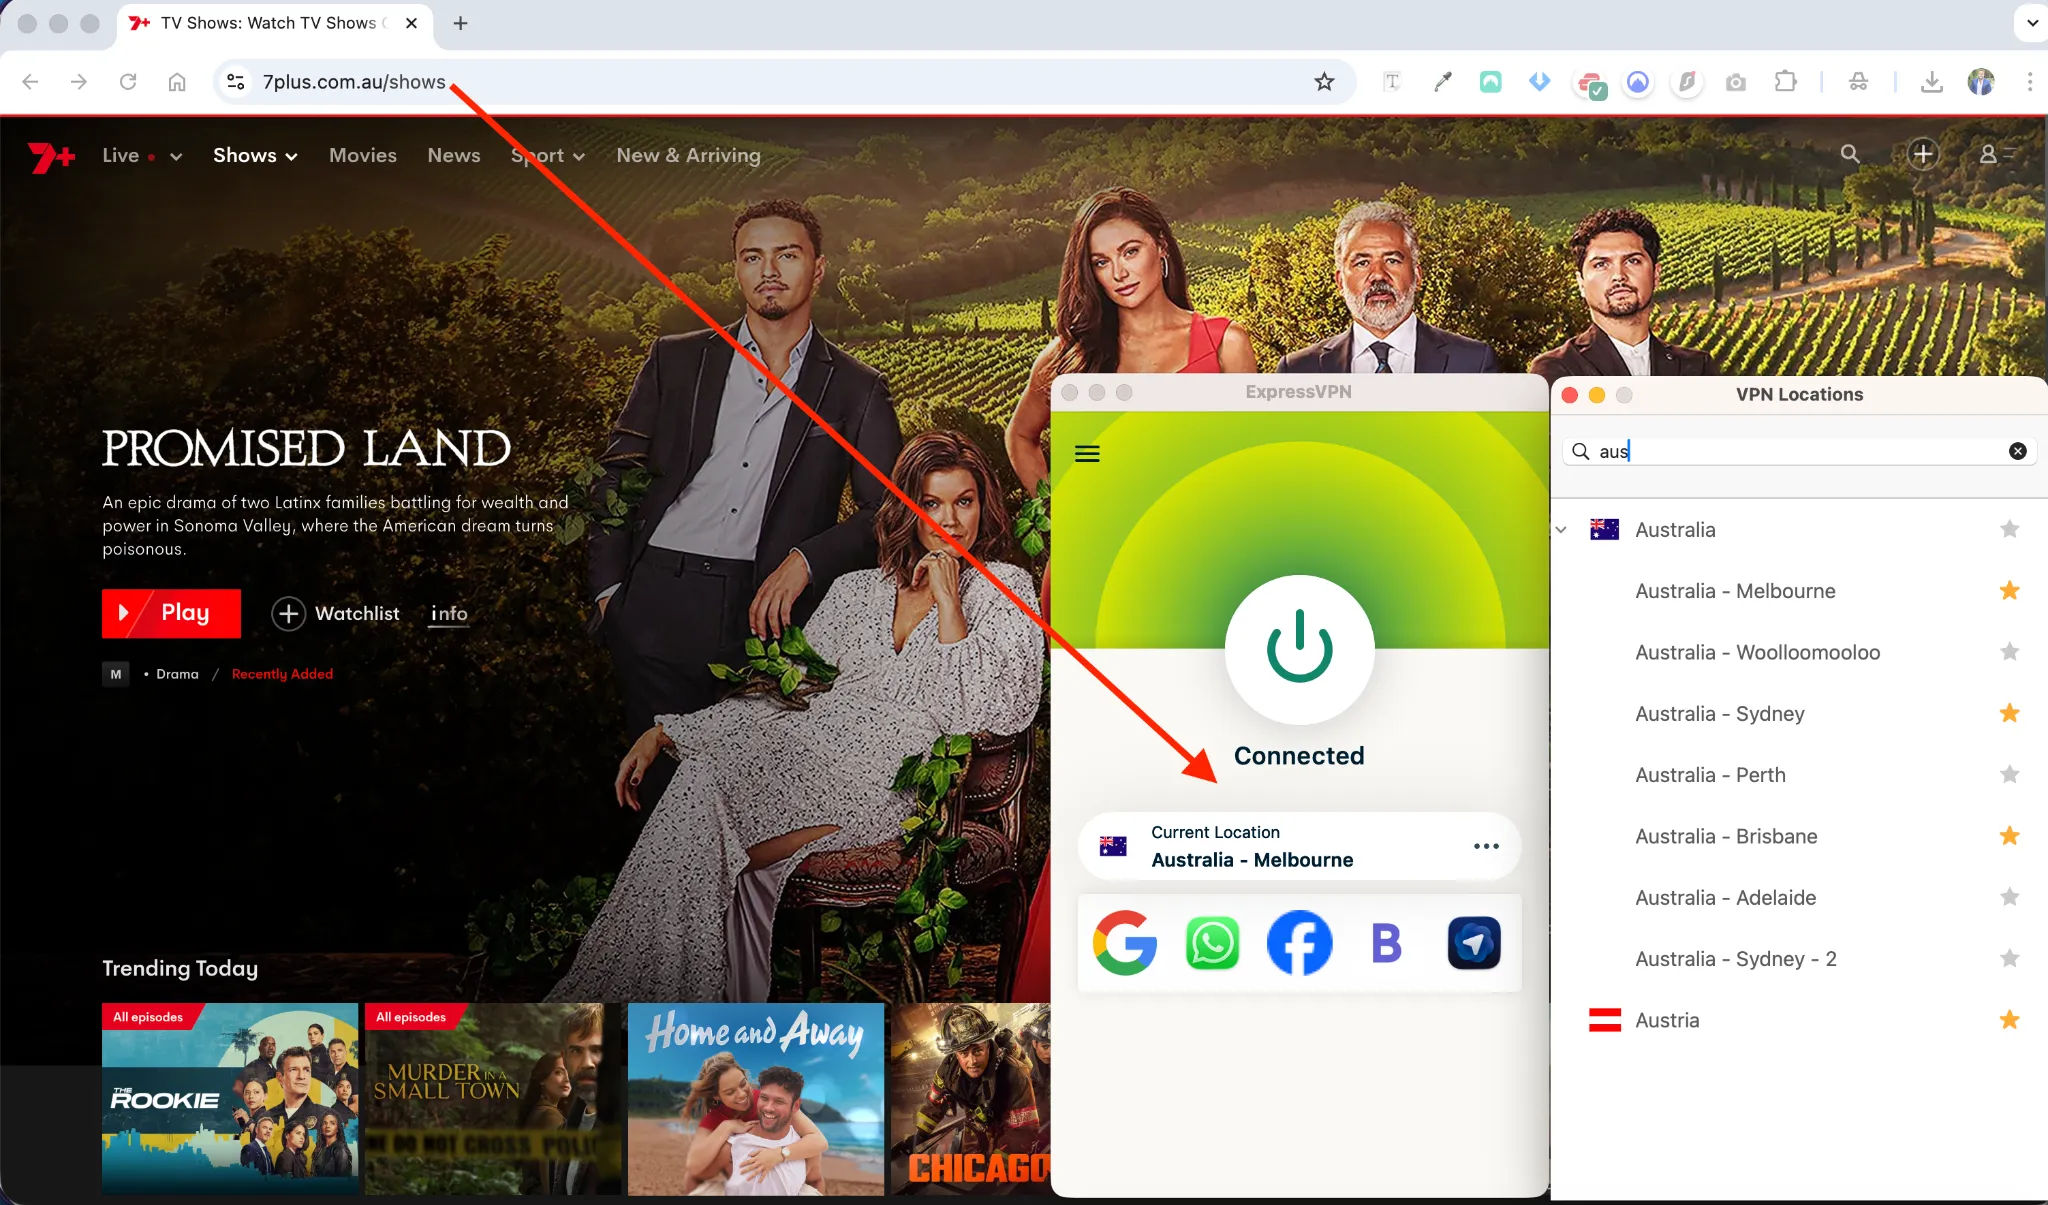Toggle favorite star for Australia - Sydney
2048x1205 pixels.
[2010, 713]
